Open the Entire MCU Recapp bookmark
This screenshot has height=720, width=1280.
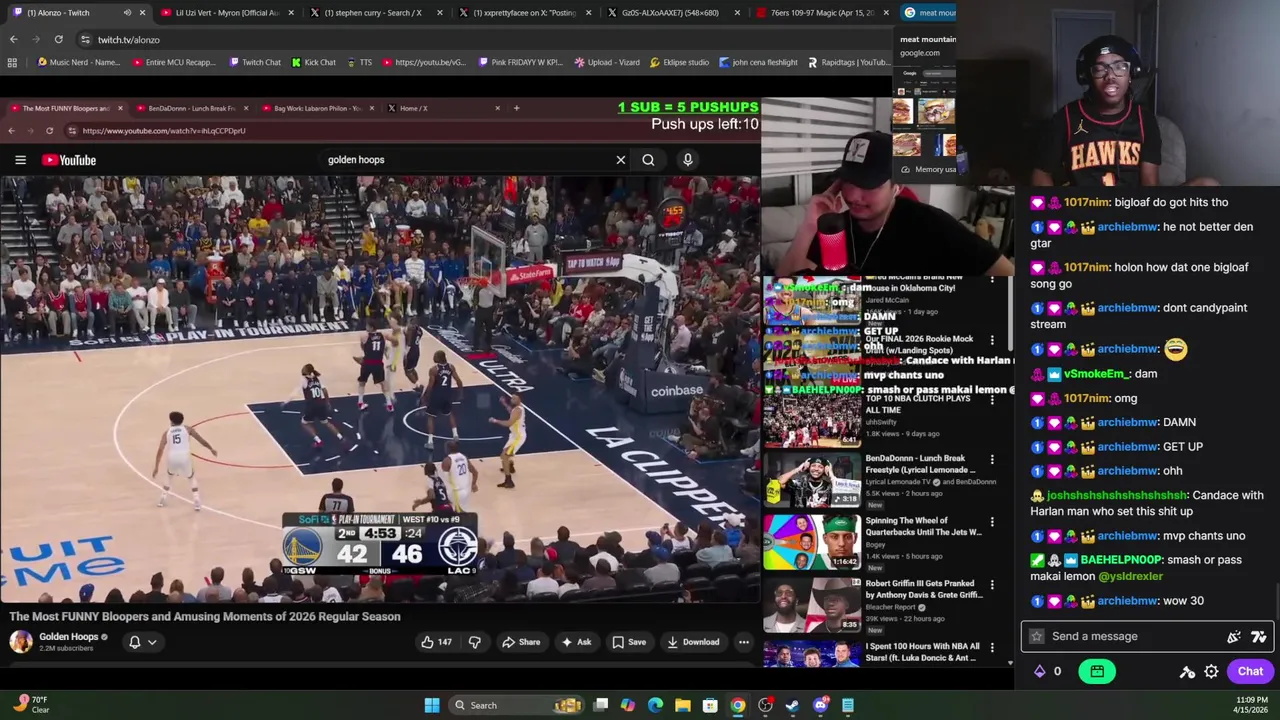pyautogui.click(x=174, y=62)
